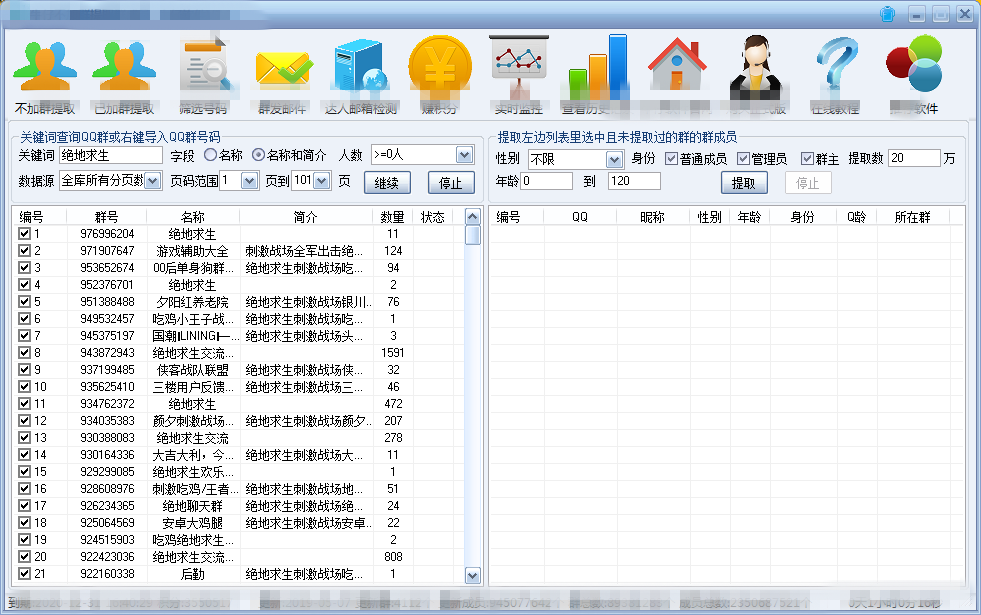
Task: Toggle the 群主 checkbox
Action: [x=807, y=158]
